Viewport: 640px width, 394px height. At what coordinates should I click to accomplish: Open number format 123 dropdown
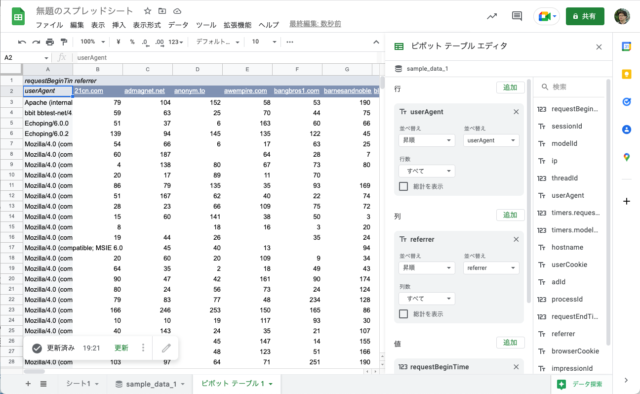pos(176,42)
